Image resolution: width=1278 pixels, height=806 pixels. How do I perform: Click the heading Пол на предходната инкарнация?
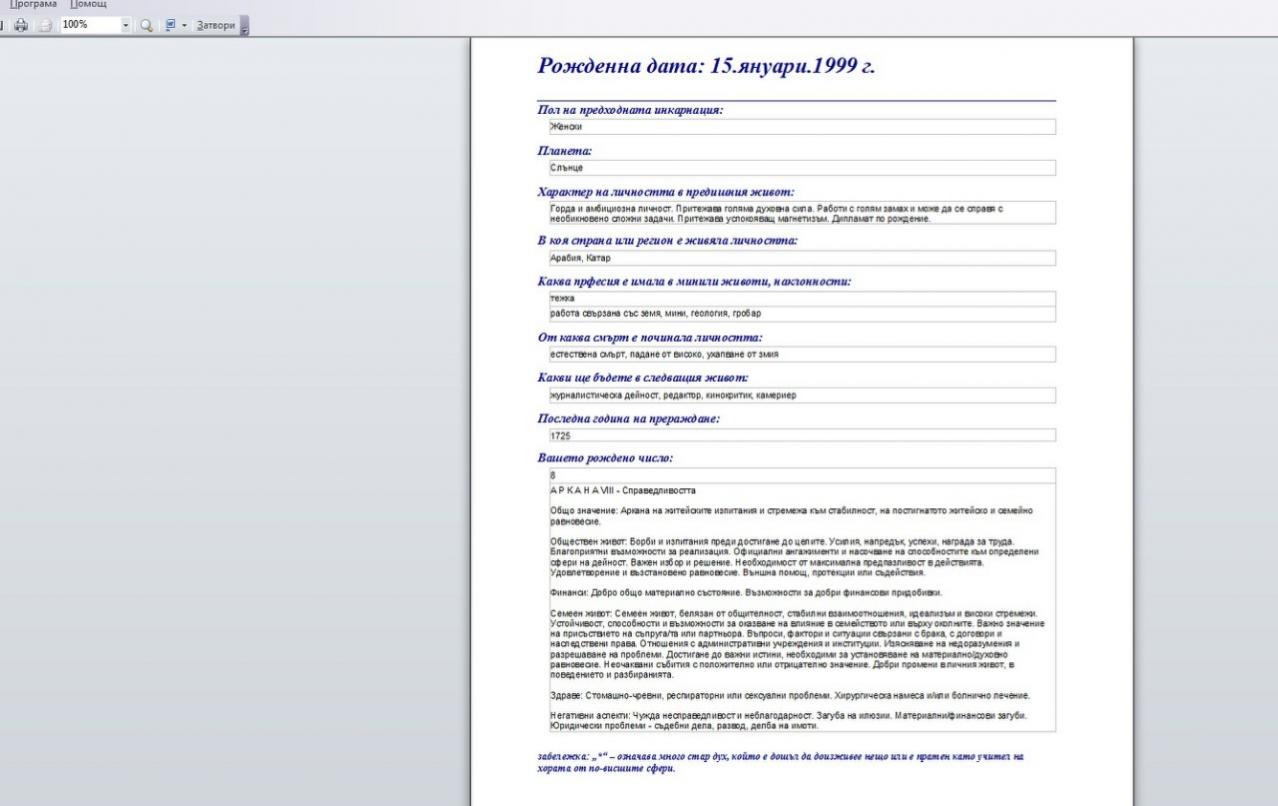point(630,110)
